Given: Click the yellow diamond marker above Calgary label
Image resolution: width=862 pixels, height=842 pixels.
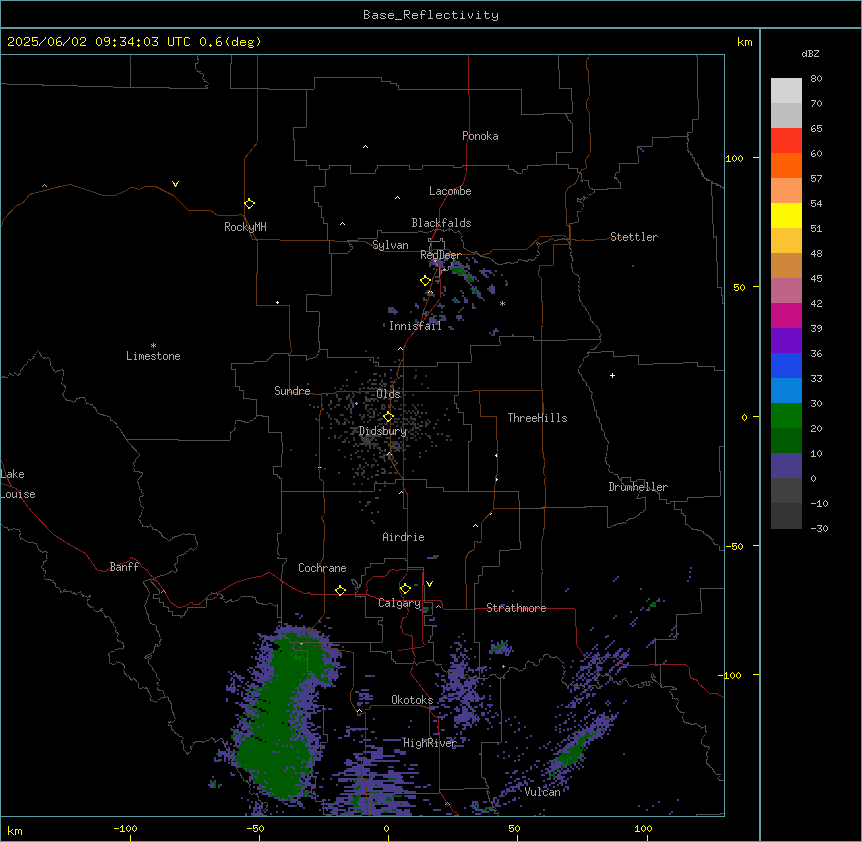Looking at the screenshot, I should coord(405,589).
